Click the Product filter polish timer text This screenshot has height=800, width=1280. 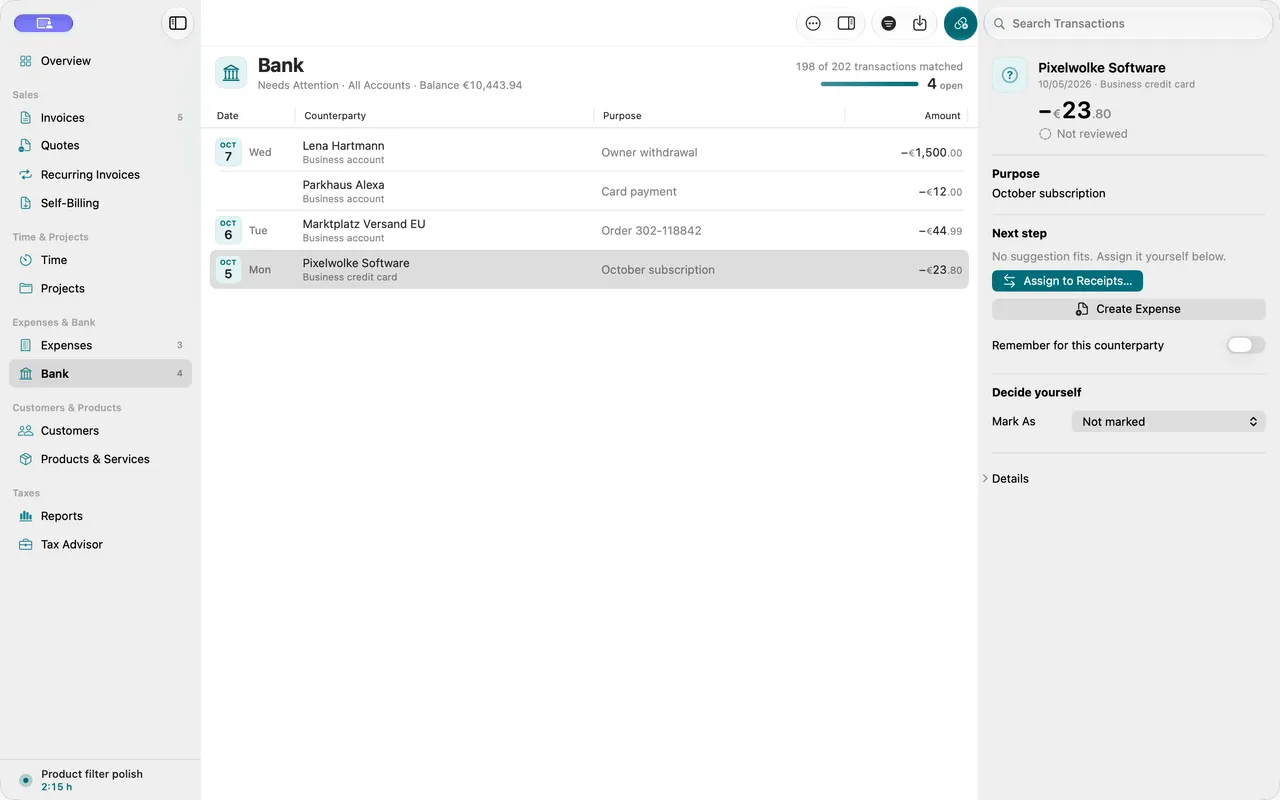pos(92,774)
